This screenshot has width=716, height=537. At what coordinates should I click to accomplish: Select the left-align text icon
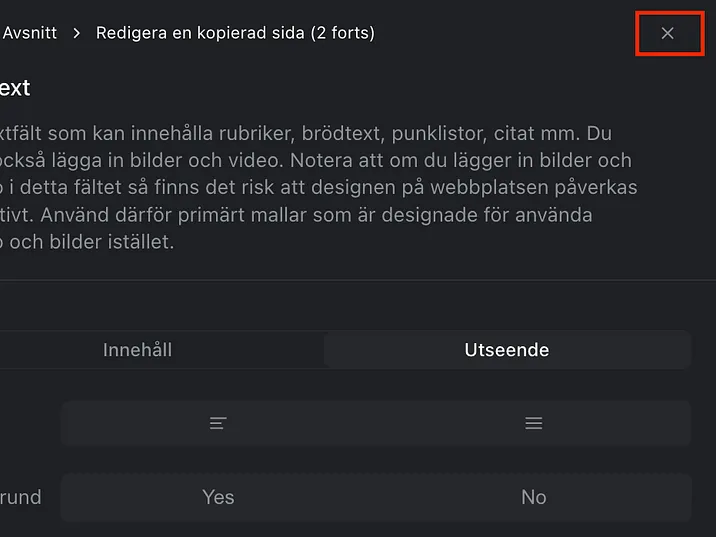click(218, 423)
